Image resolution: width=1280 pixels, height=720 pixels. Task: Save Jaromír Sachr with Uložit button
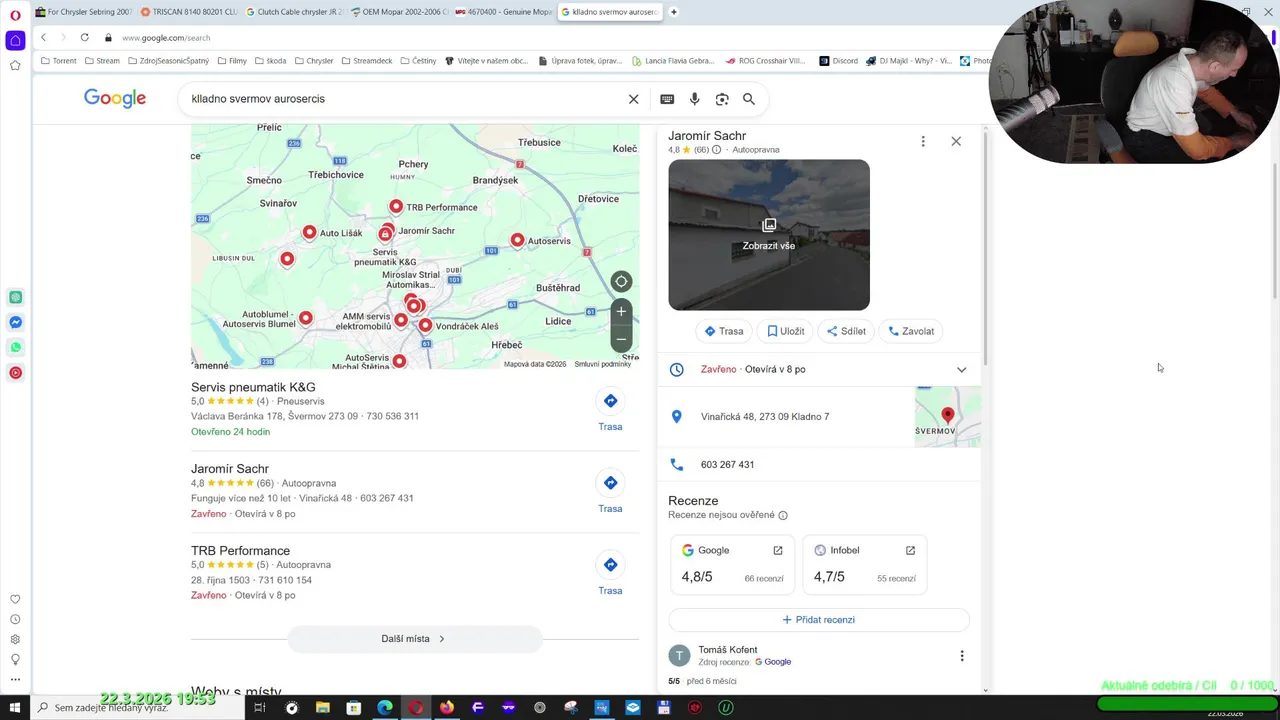(x=785, y=331)
